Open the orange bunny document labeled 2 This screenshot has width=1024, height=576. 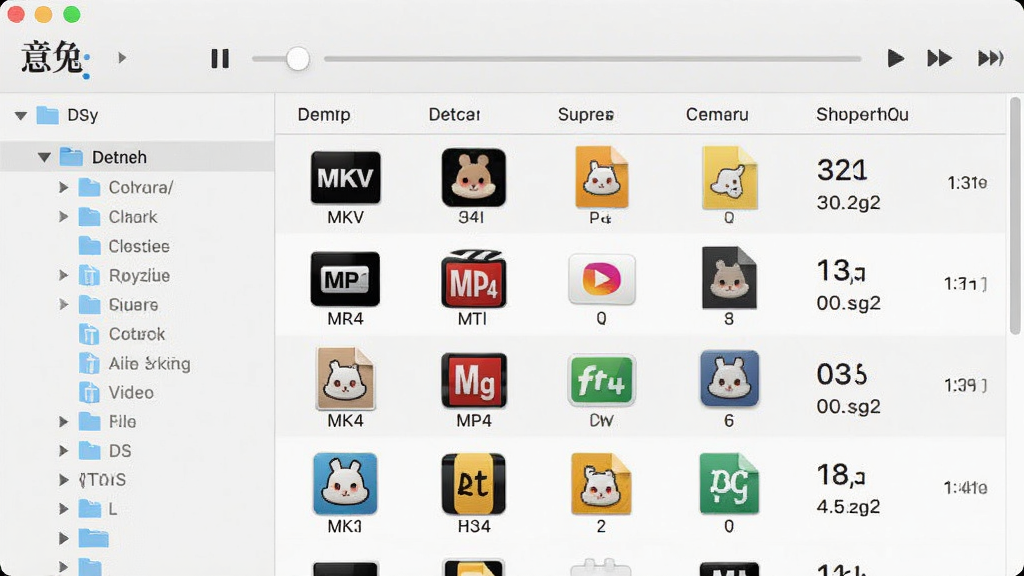coord(601,484)
